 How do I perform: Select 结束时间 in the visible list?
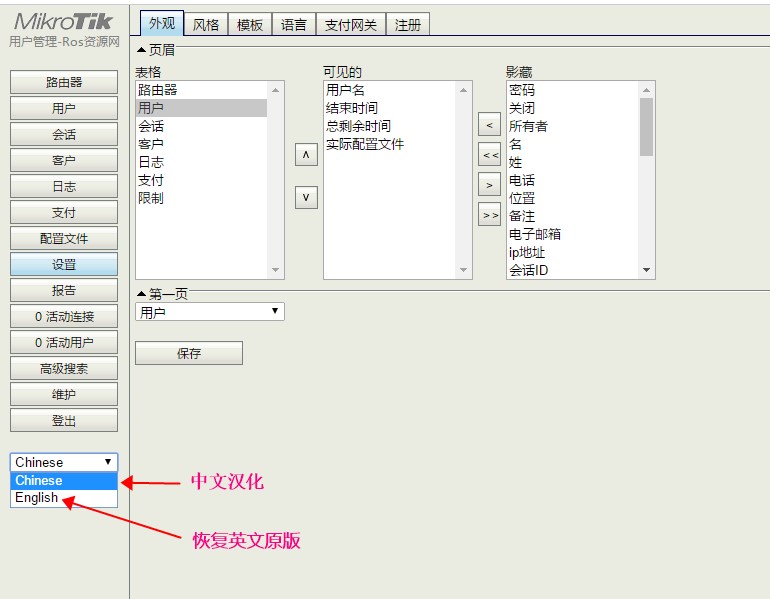(x=390, y=108)
